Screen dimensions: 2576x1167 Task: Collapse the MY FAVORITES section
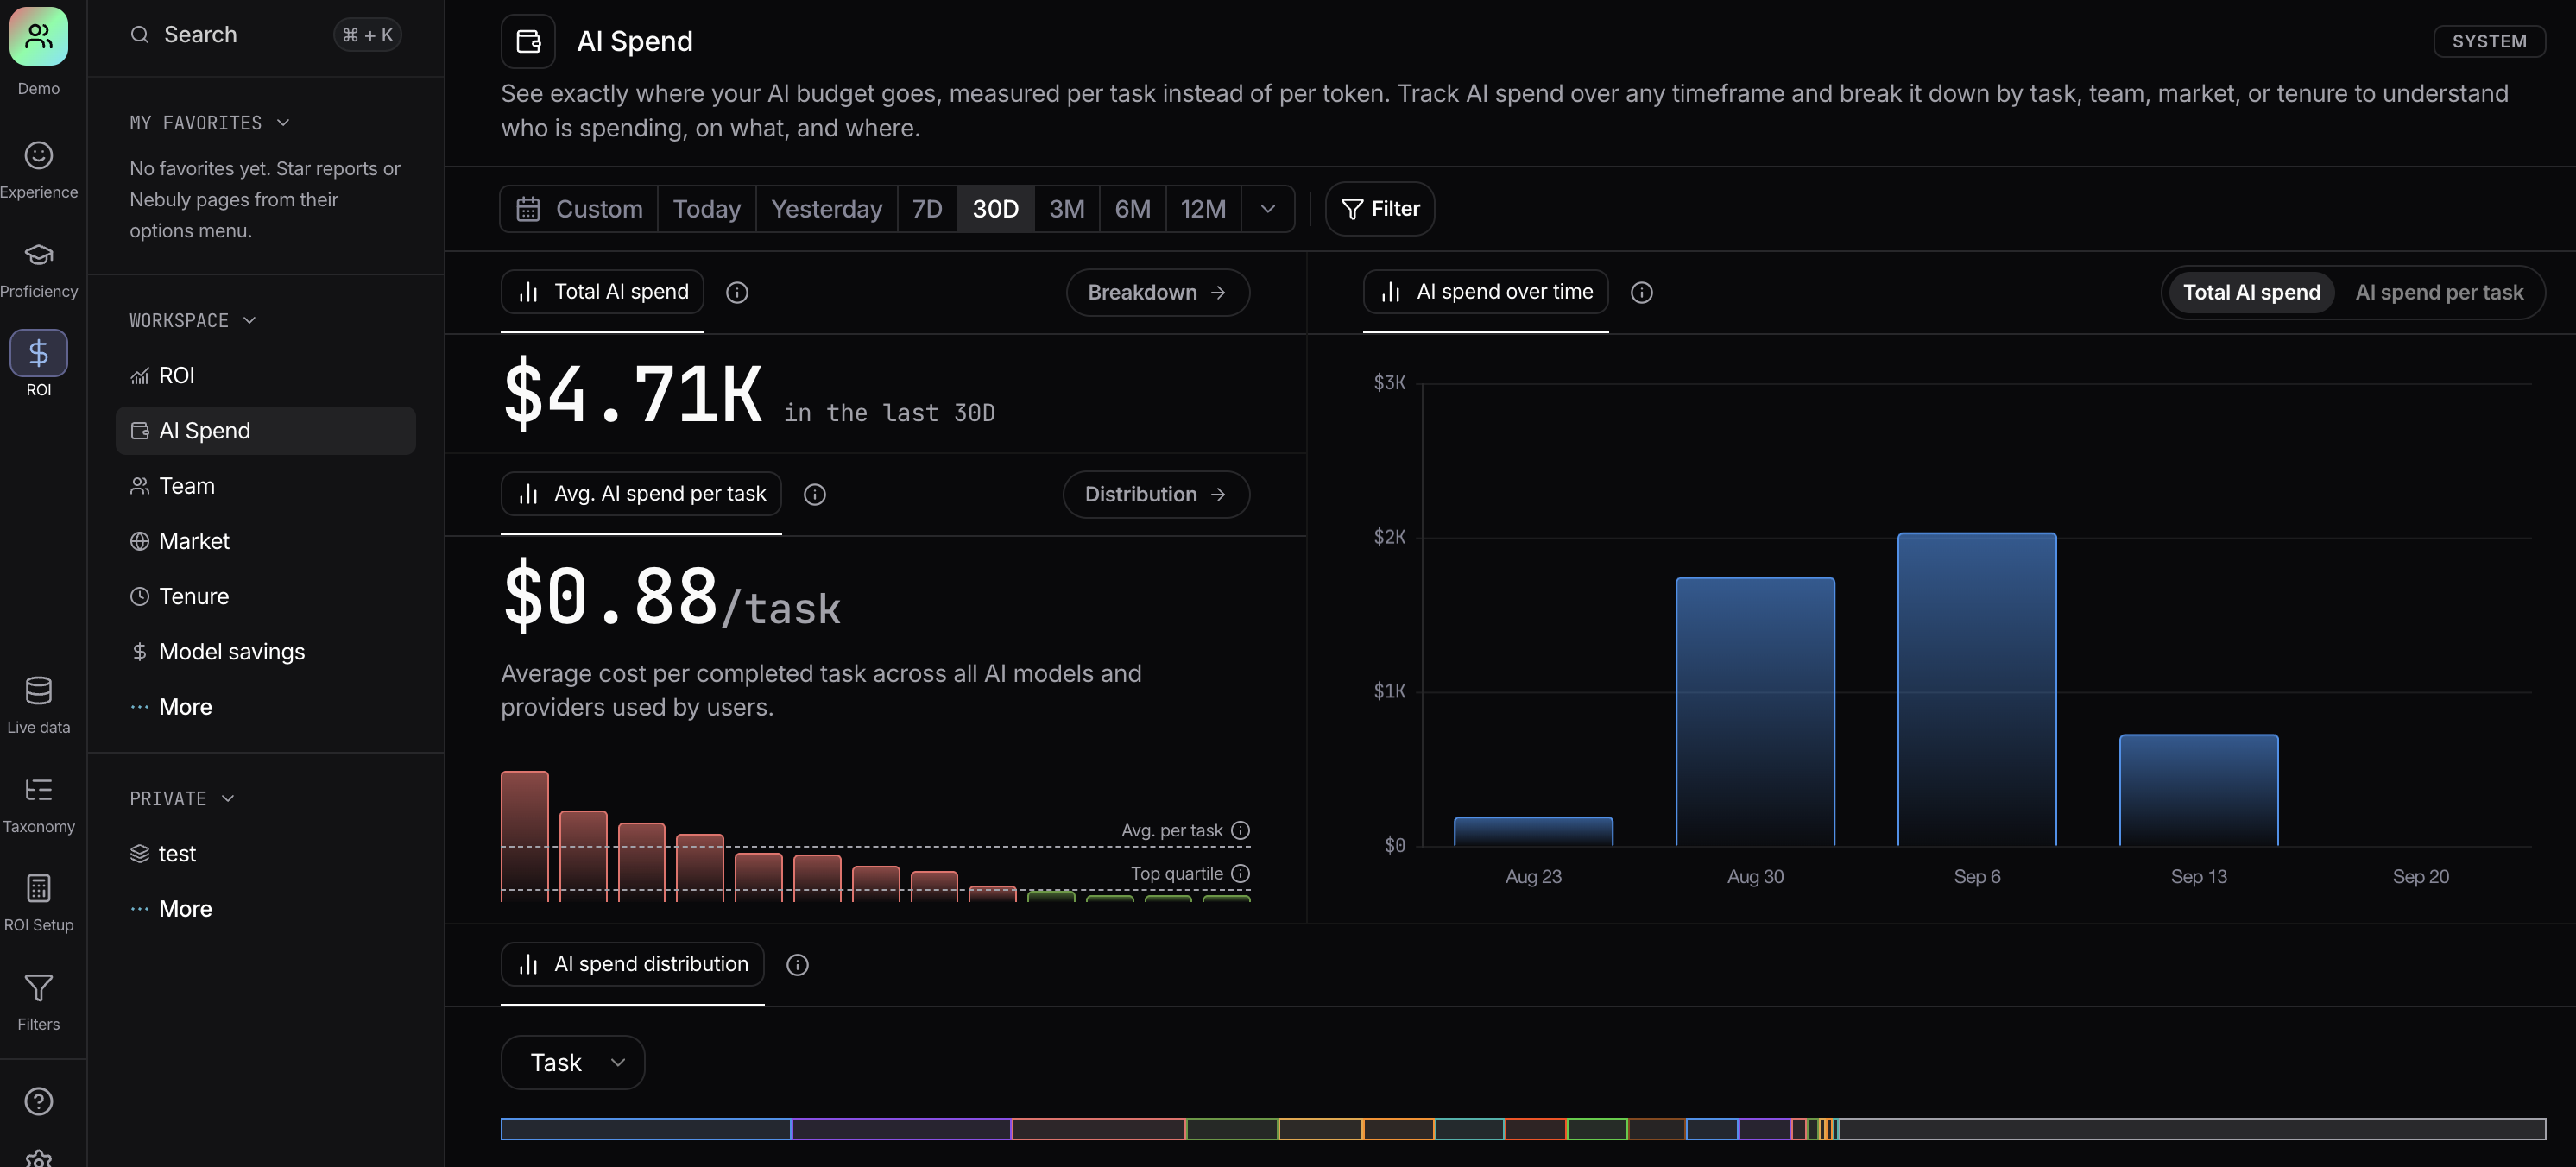209,122
